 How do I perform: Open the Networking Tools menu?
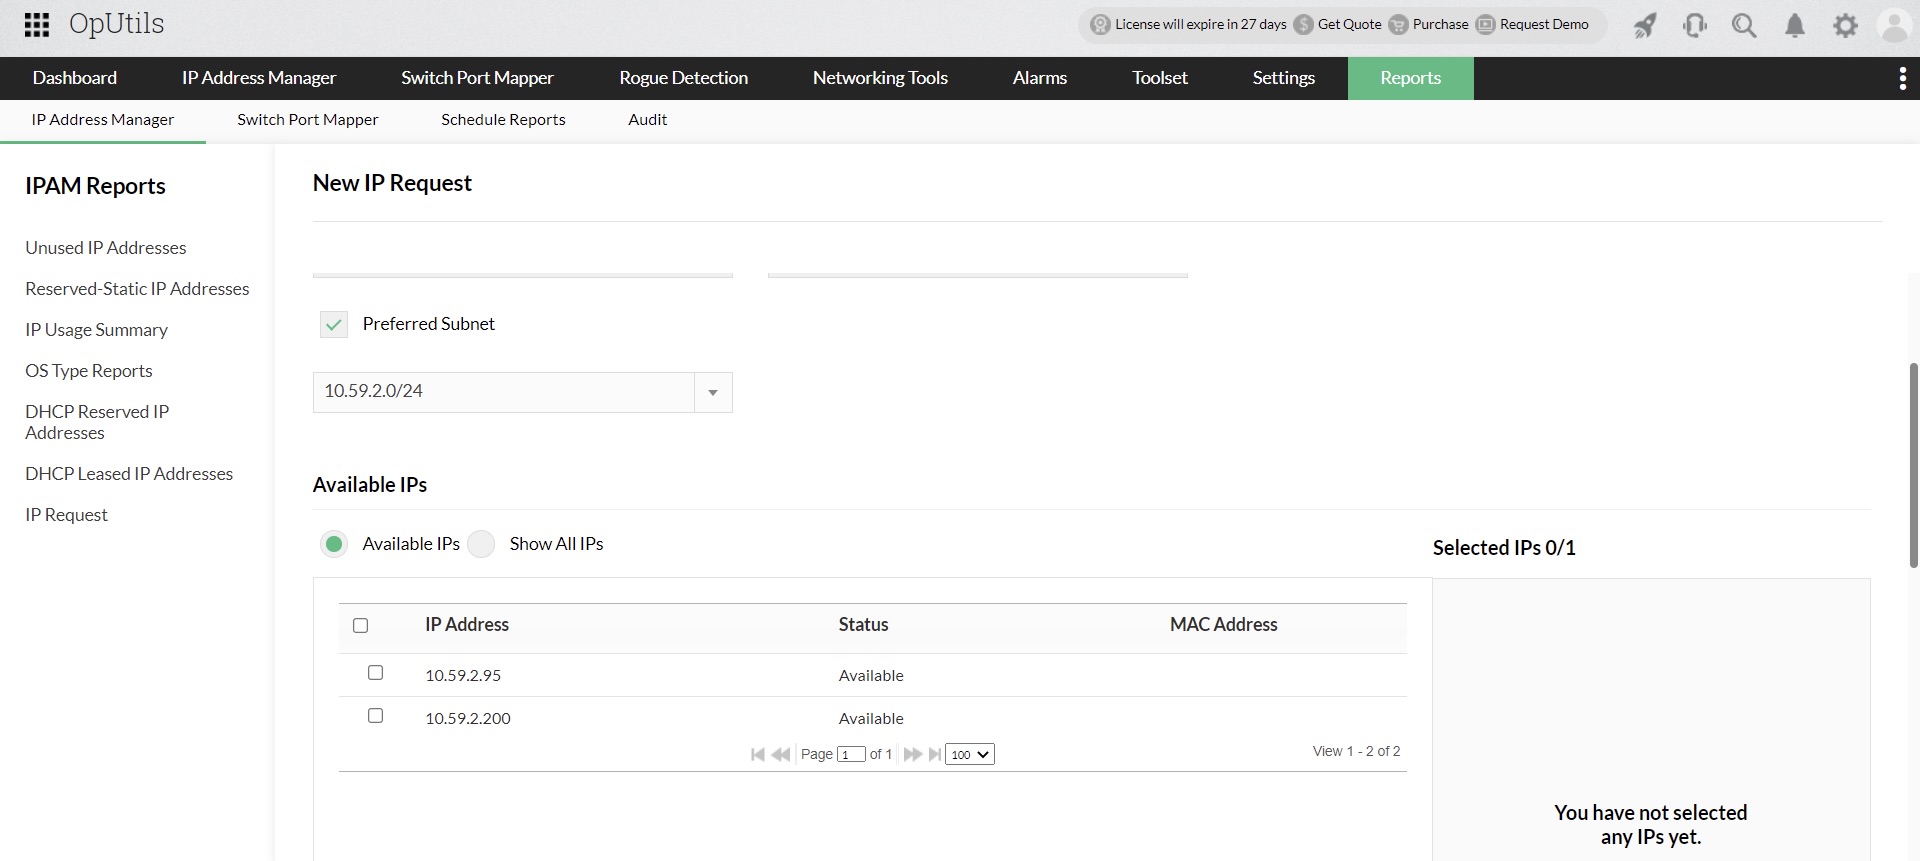pyautogui.click(x=880, y=78)
